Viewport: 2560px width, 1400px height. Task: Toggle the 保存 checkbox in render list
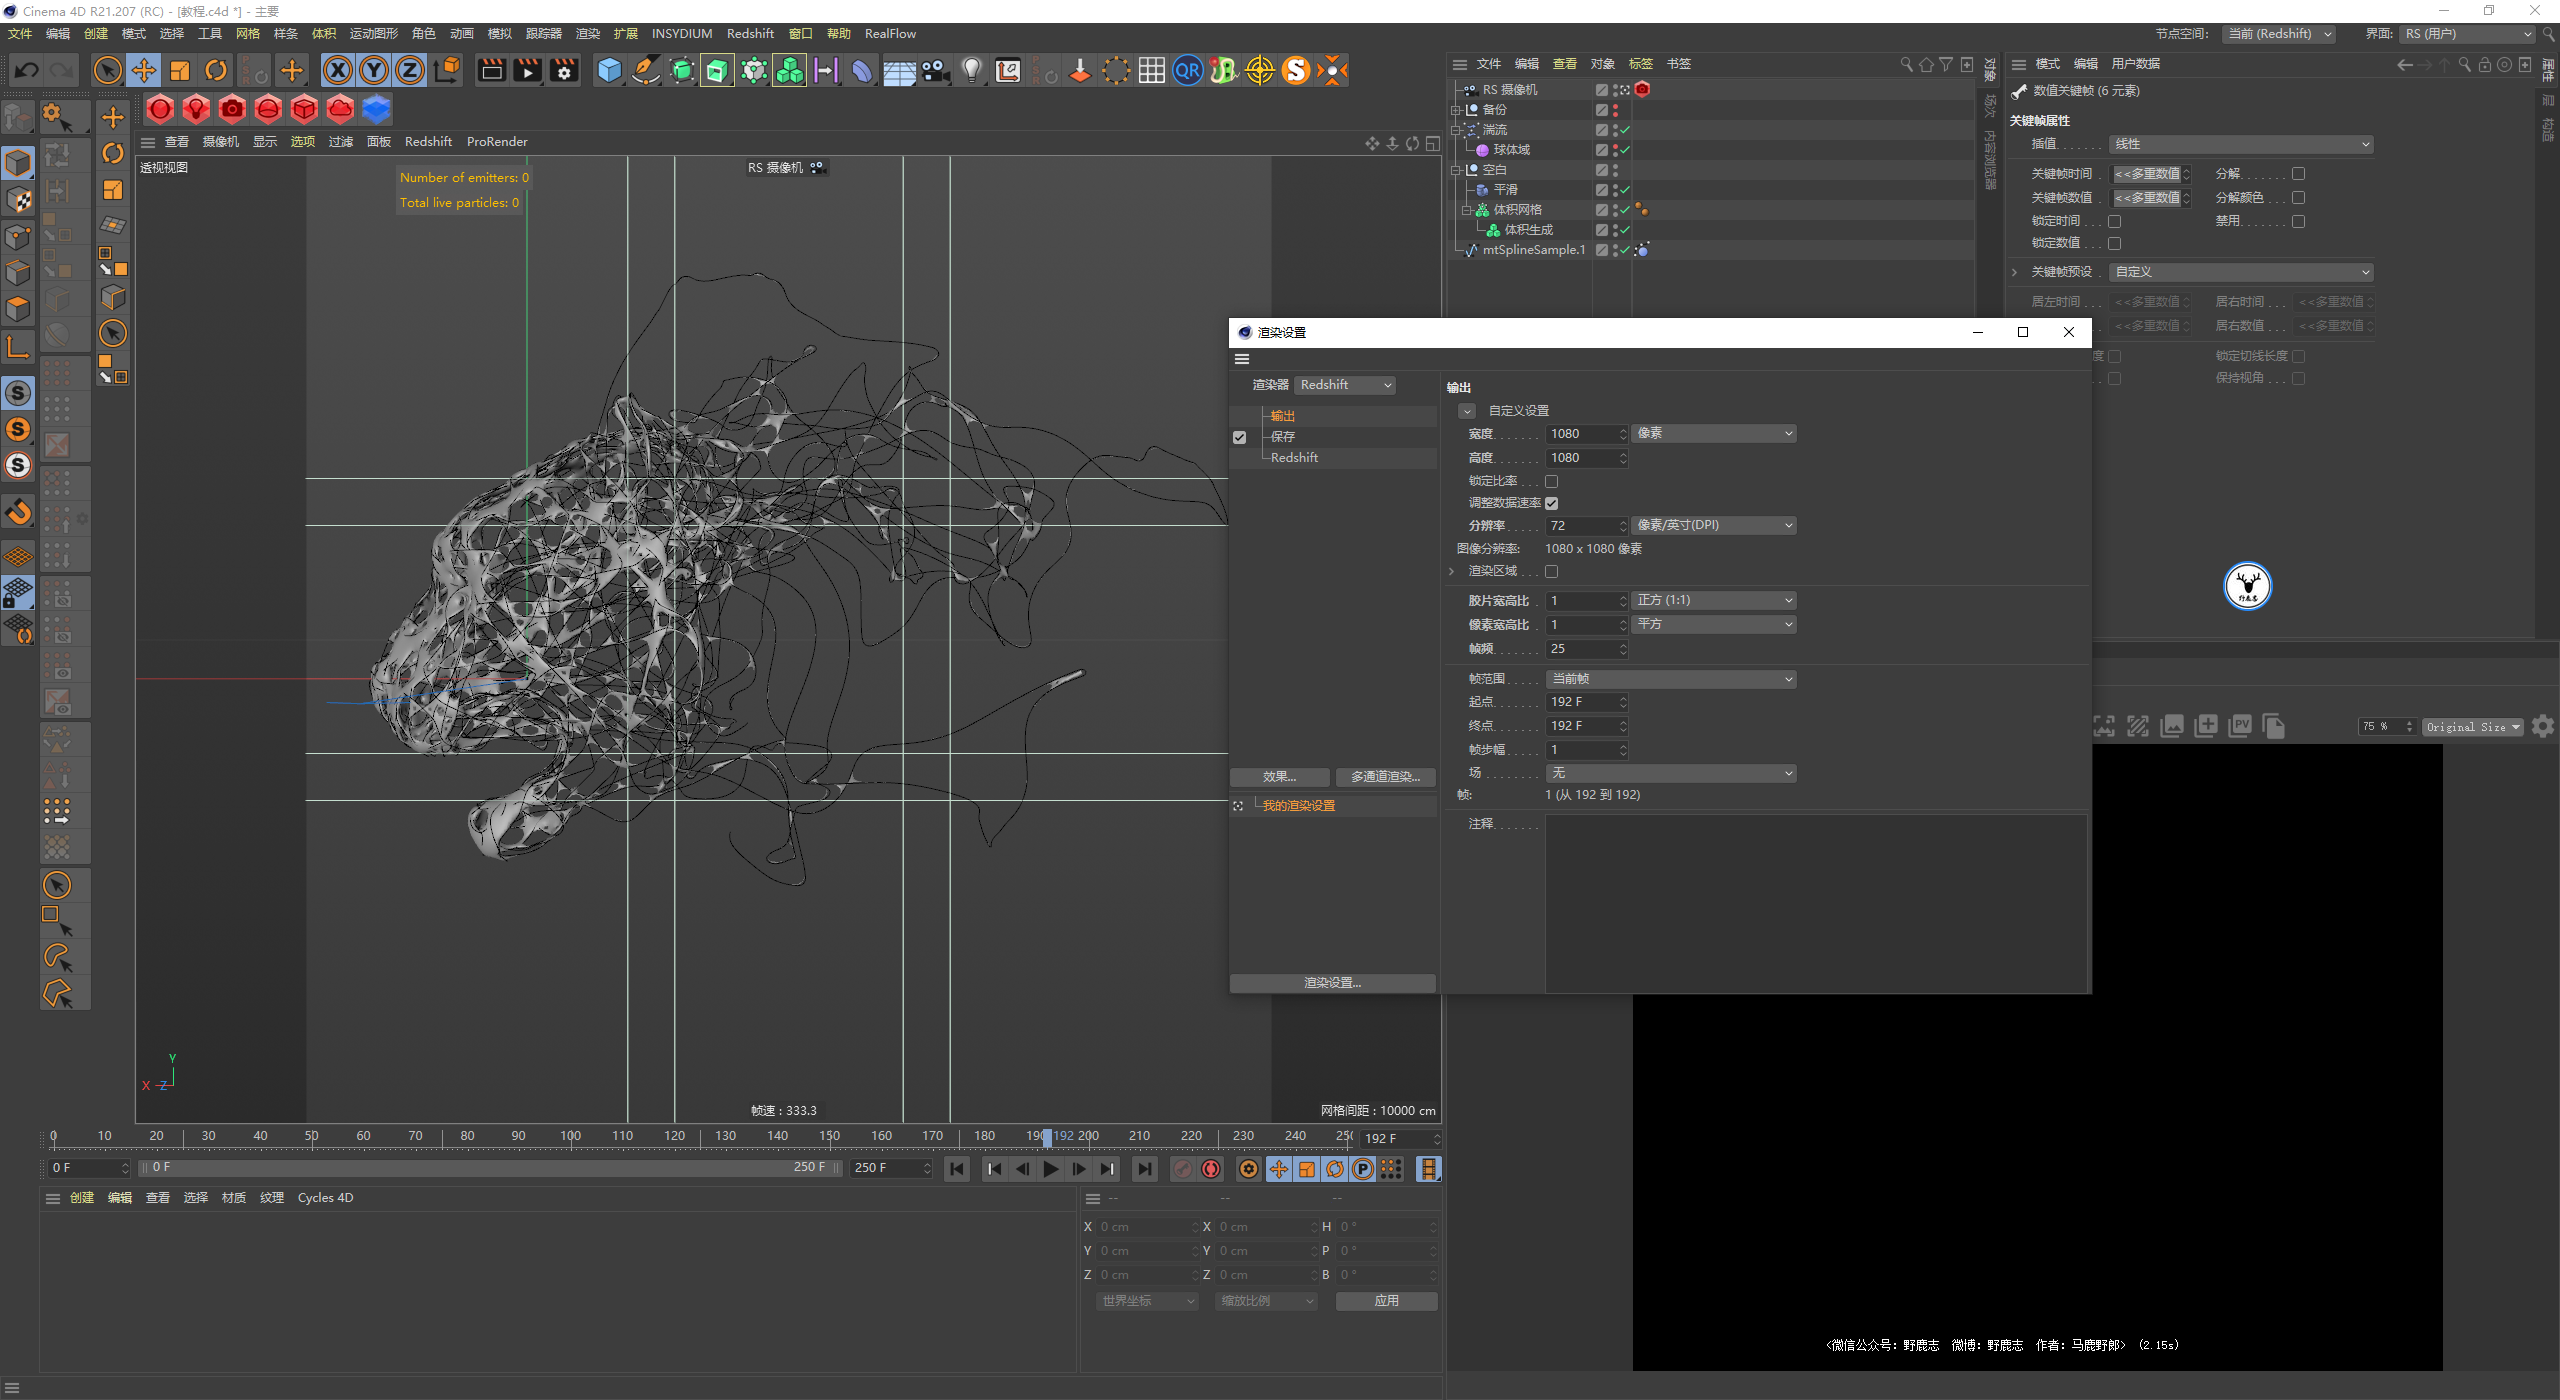tap(1239, 437)
